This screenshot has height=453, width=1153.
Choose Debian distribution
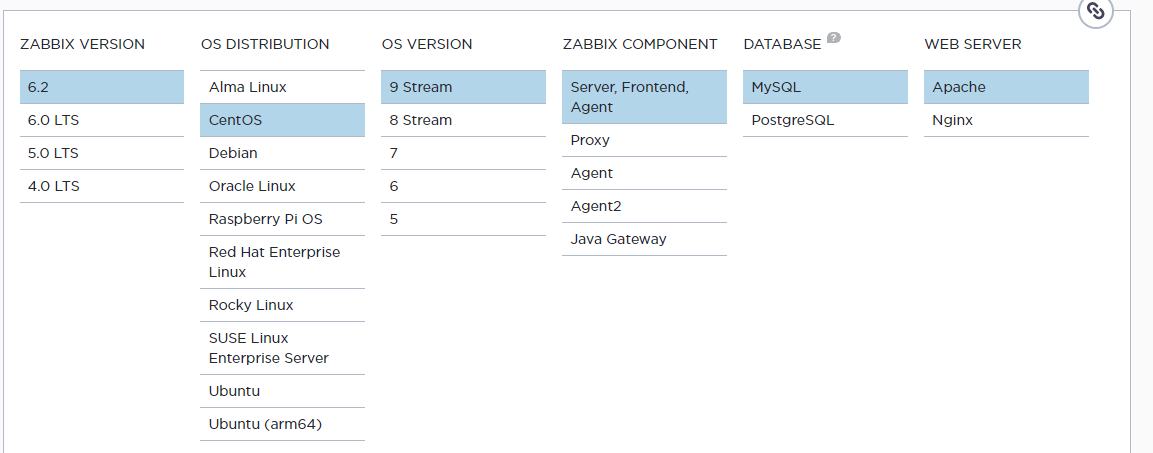(282, 153)
